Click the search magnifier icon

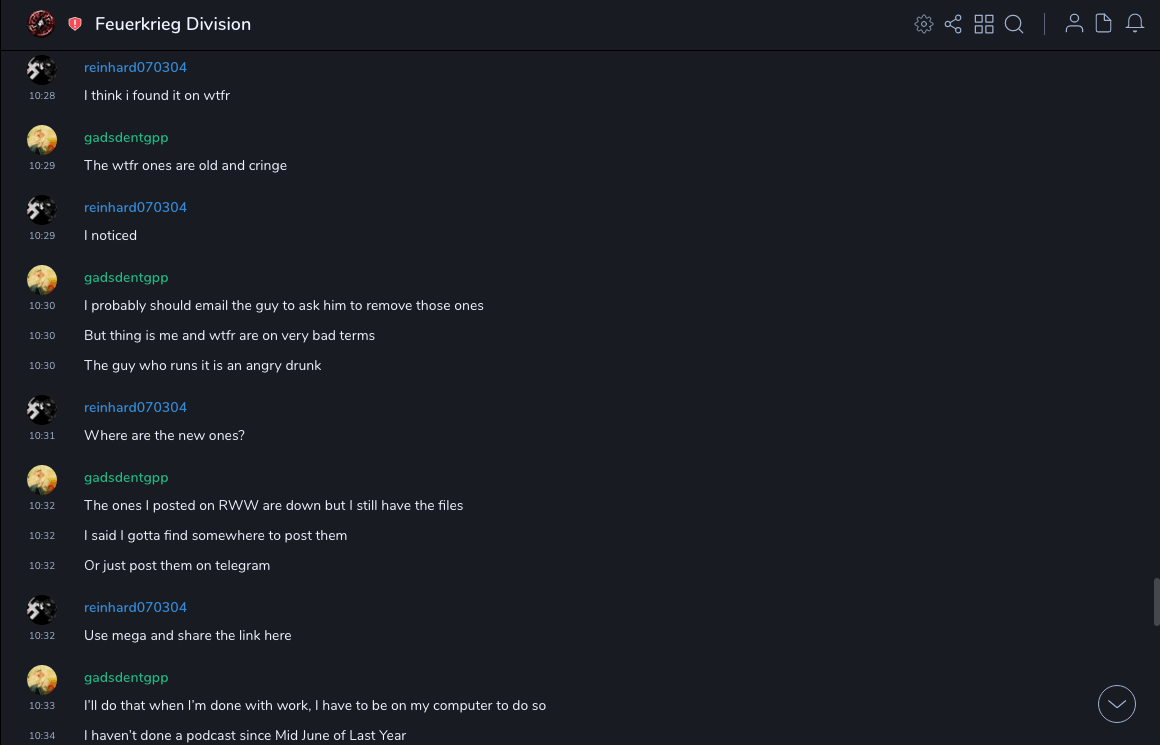coord(1014,24)
